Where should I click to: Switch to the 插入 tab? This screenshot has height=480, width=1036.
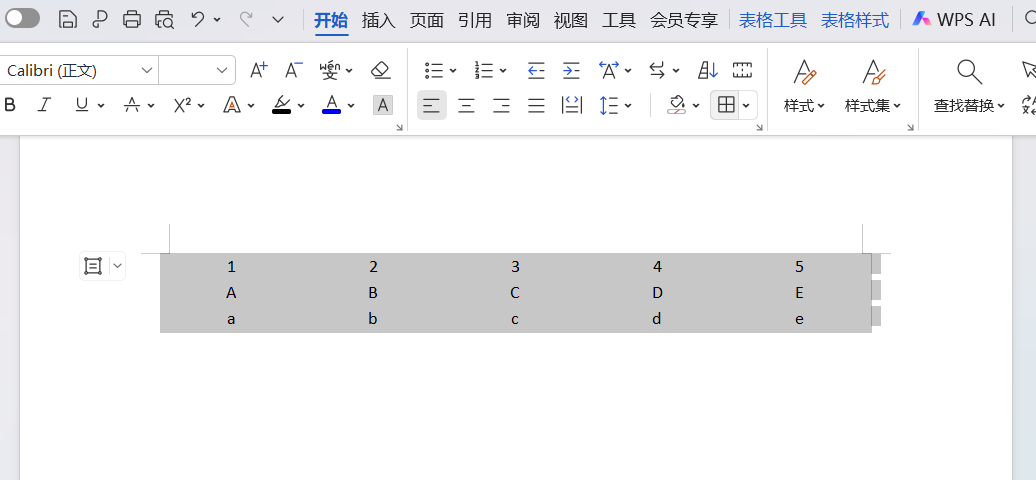pos(379,20)
